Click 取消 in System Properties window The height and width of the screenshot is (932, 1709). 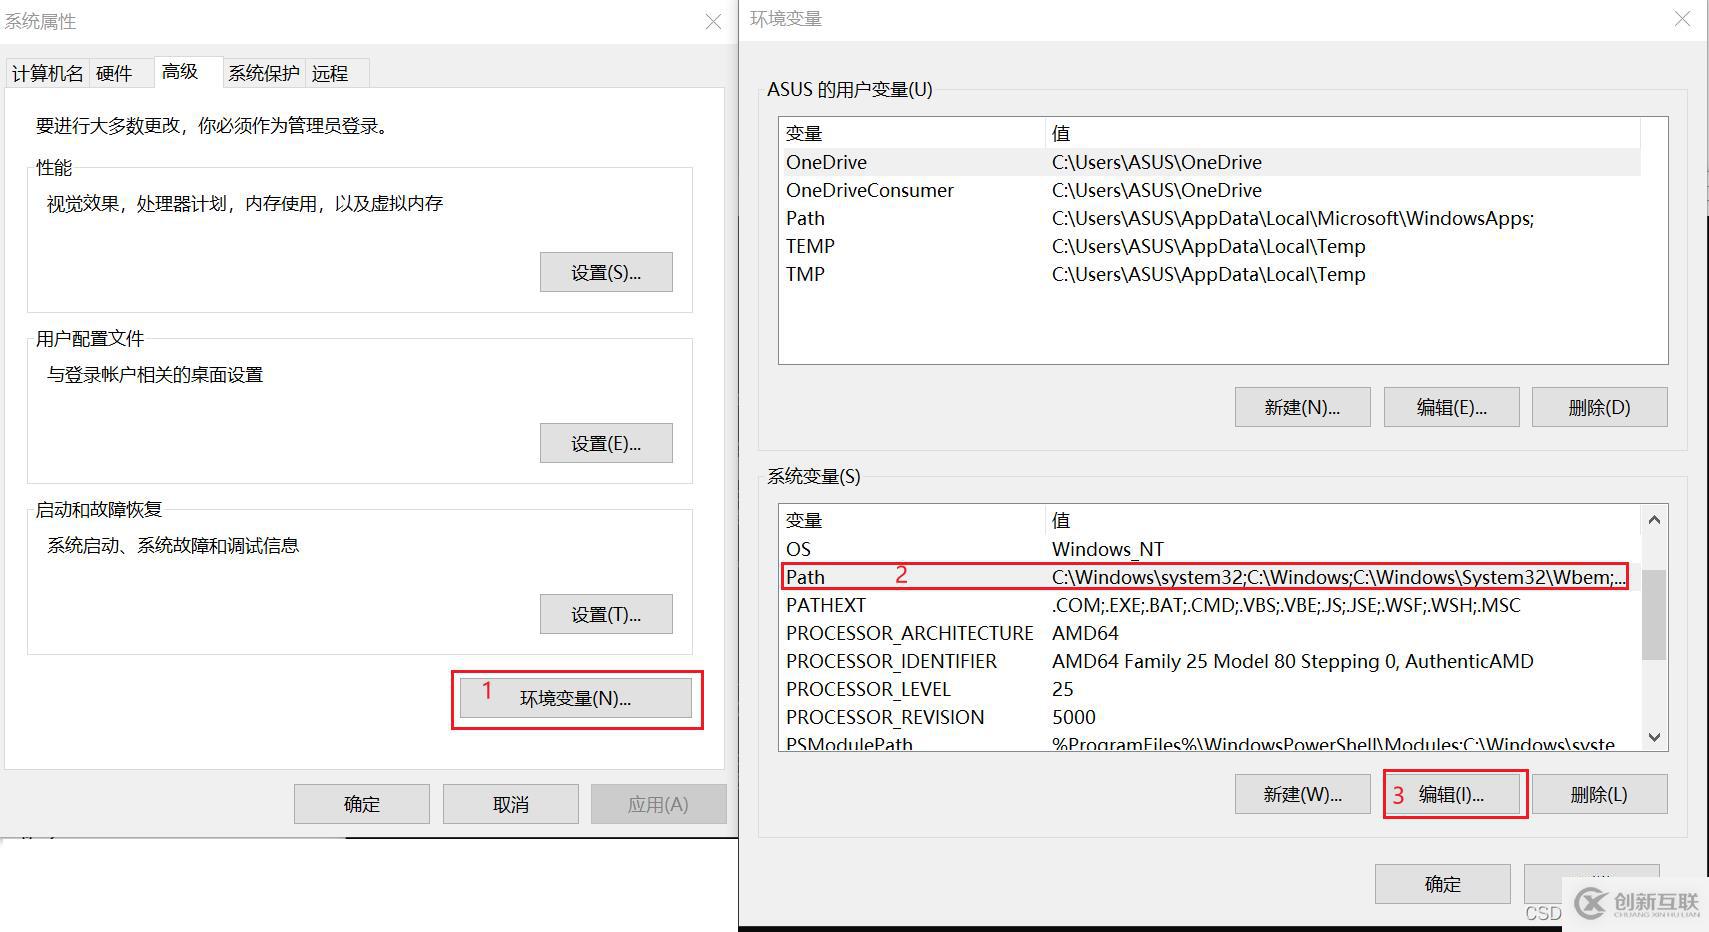pyautogui.click(x=511, y=804)
